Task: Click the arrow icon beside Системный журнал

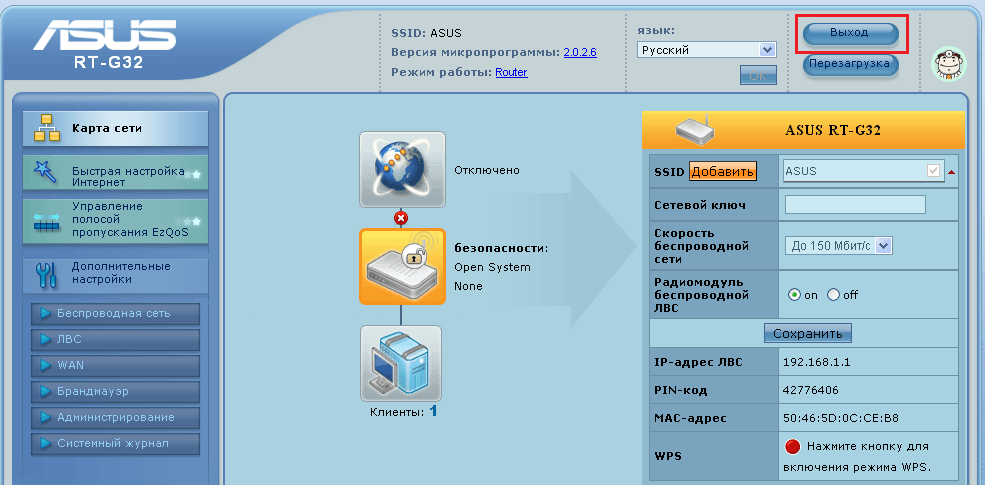Action: click(45, 443)
